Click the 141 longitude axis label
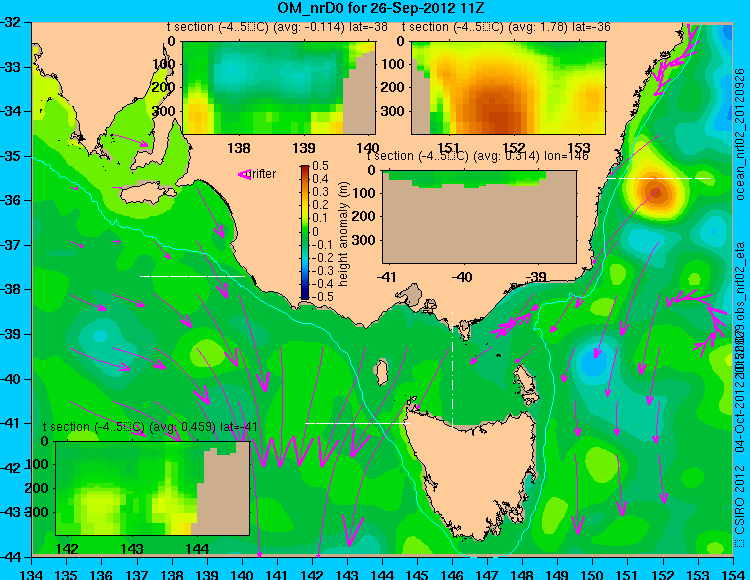This screenshot has height=580, width=750. click(x=277, y=574)
